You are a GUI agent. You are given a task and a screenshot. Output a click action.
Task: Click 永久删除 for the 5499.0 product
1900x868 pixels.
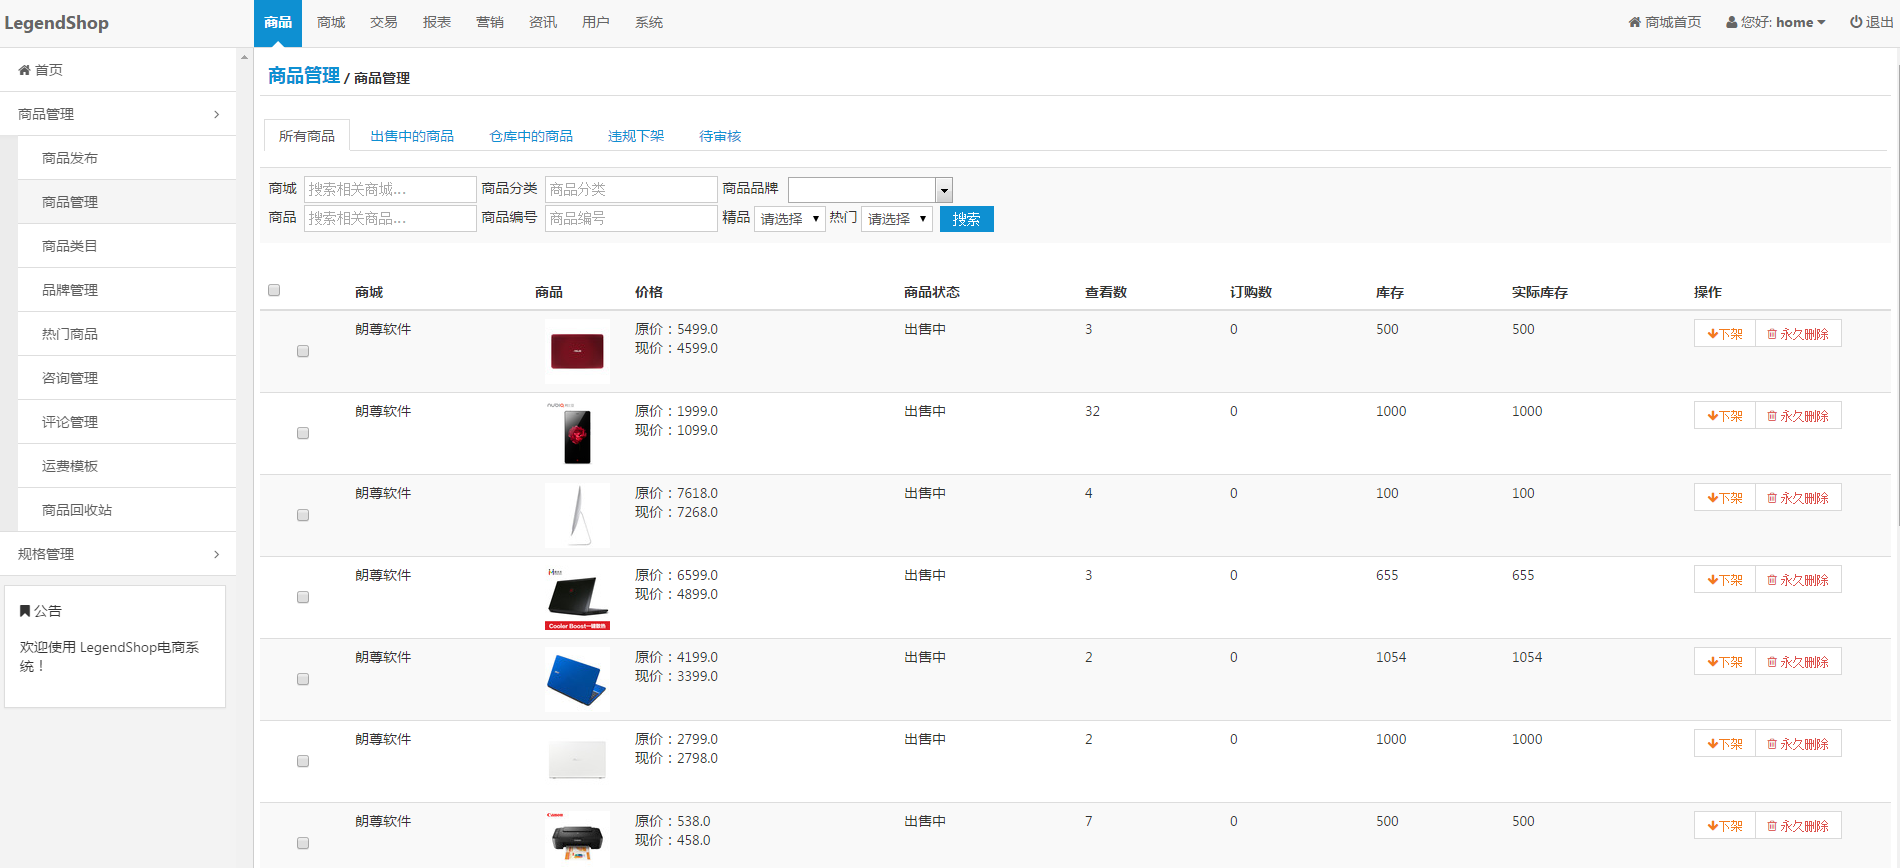(x=1798, y=334)
